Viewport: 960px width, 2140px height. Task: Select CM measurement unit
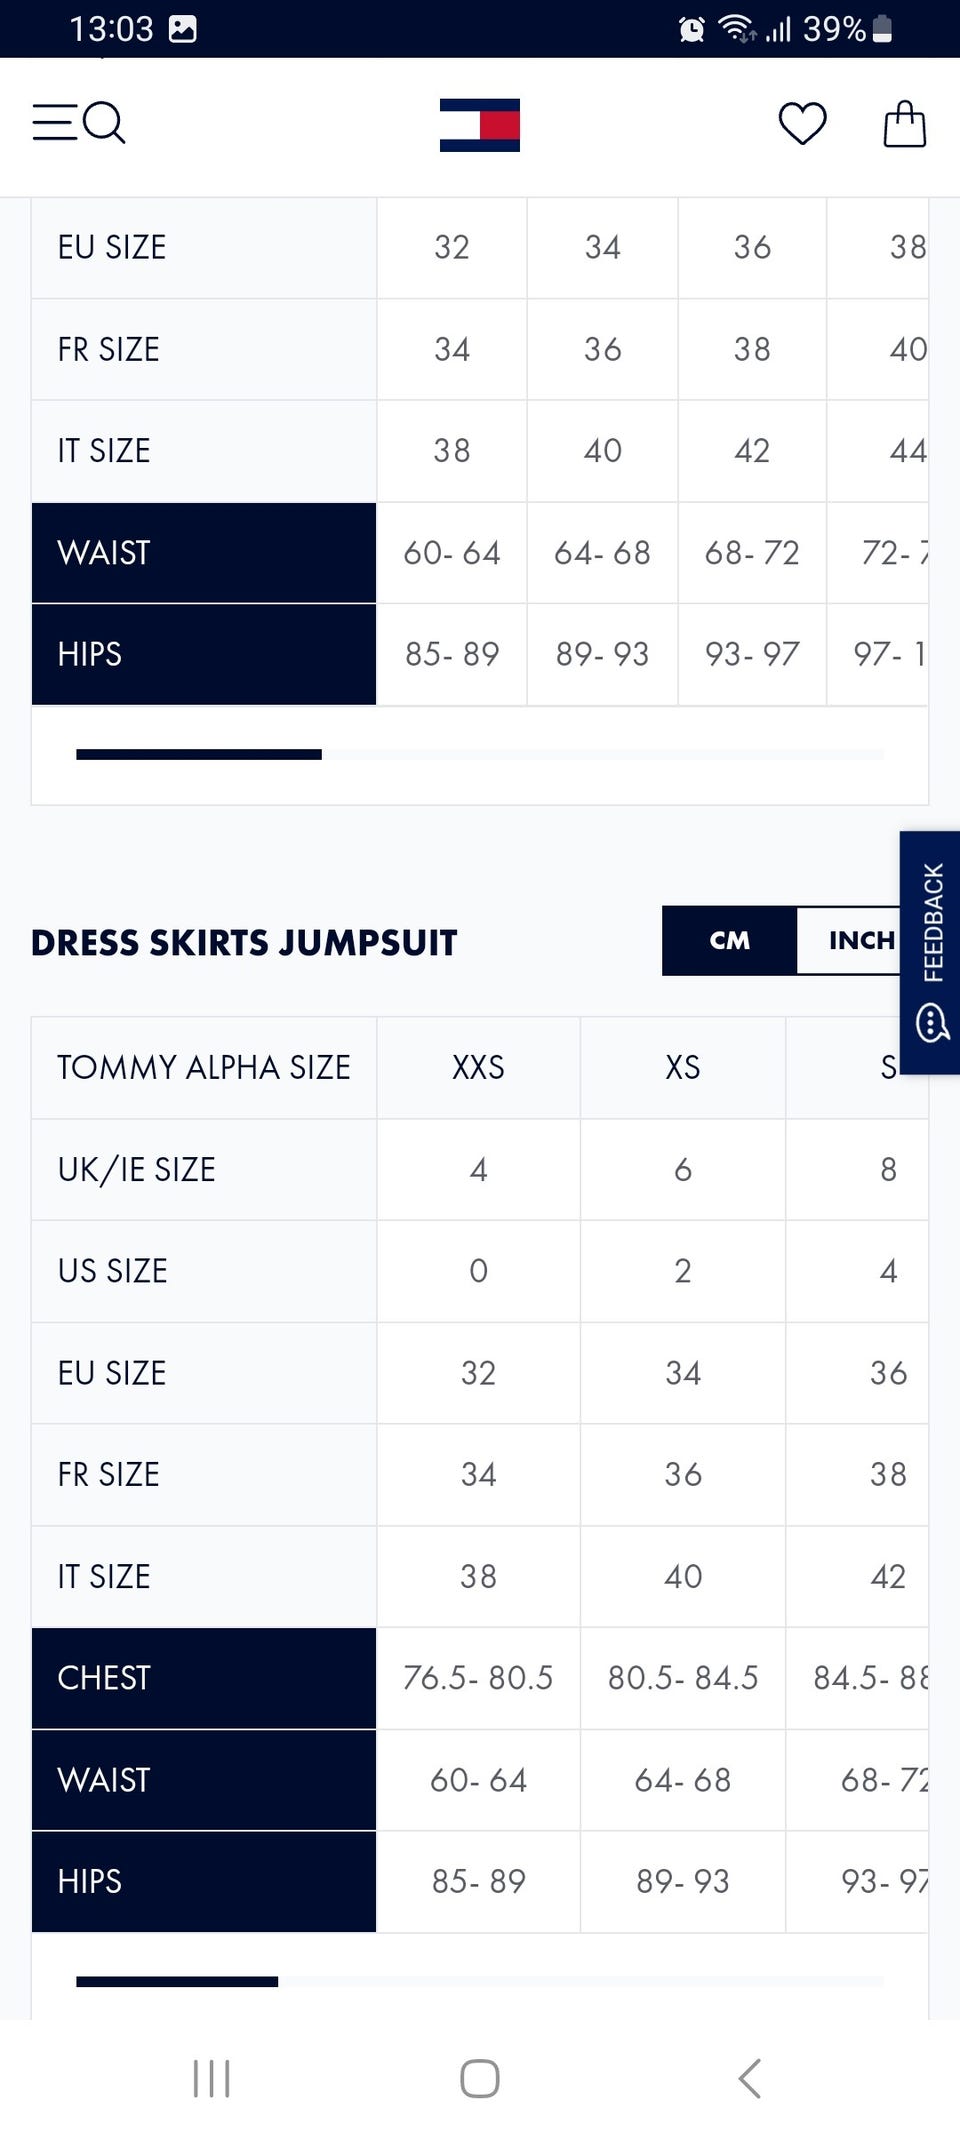tap(730, 940)
